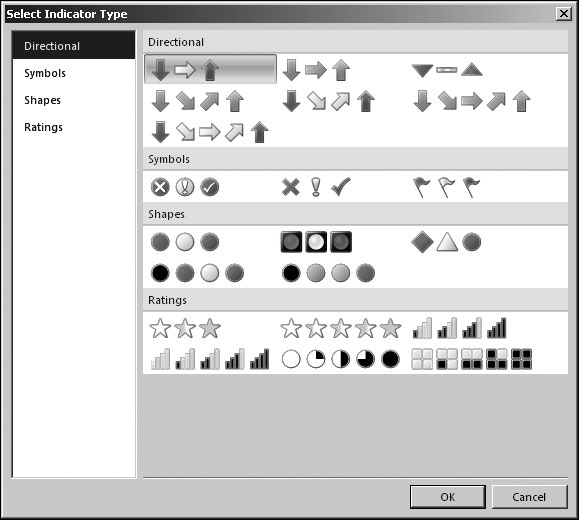Select the five signal bars rating set
Screen dimensions: 579x520
tap(210, 359)
